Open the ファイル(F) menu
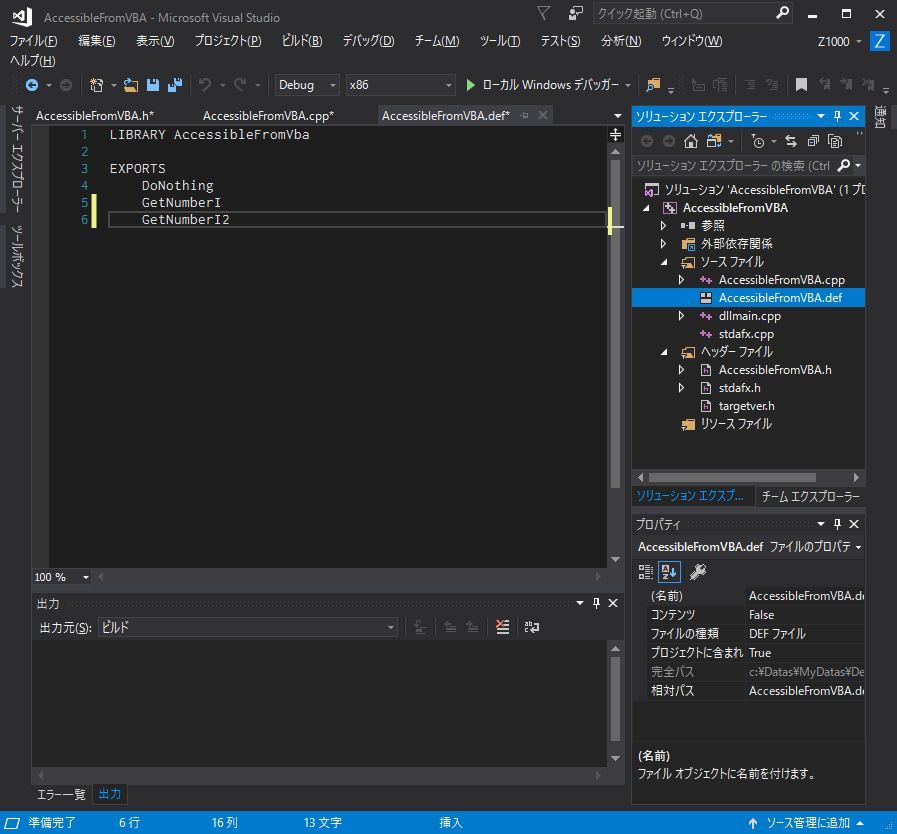Screen dimensions: 897x834 point(33,41)
